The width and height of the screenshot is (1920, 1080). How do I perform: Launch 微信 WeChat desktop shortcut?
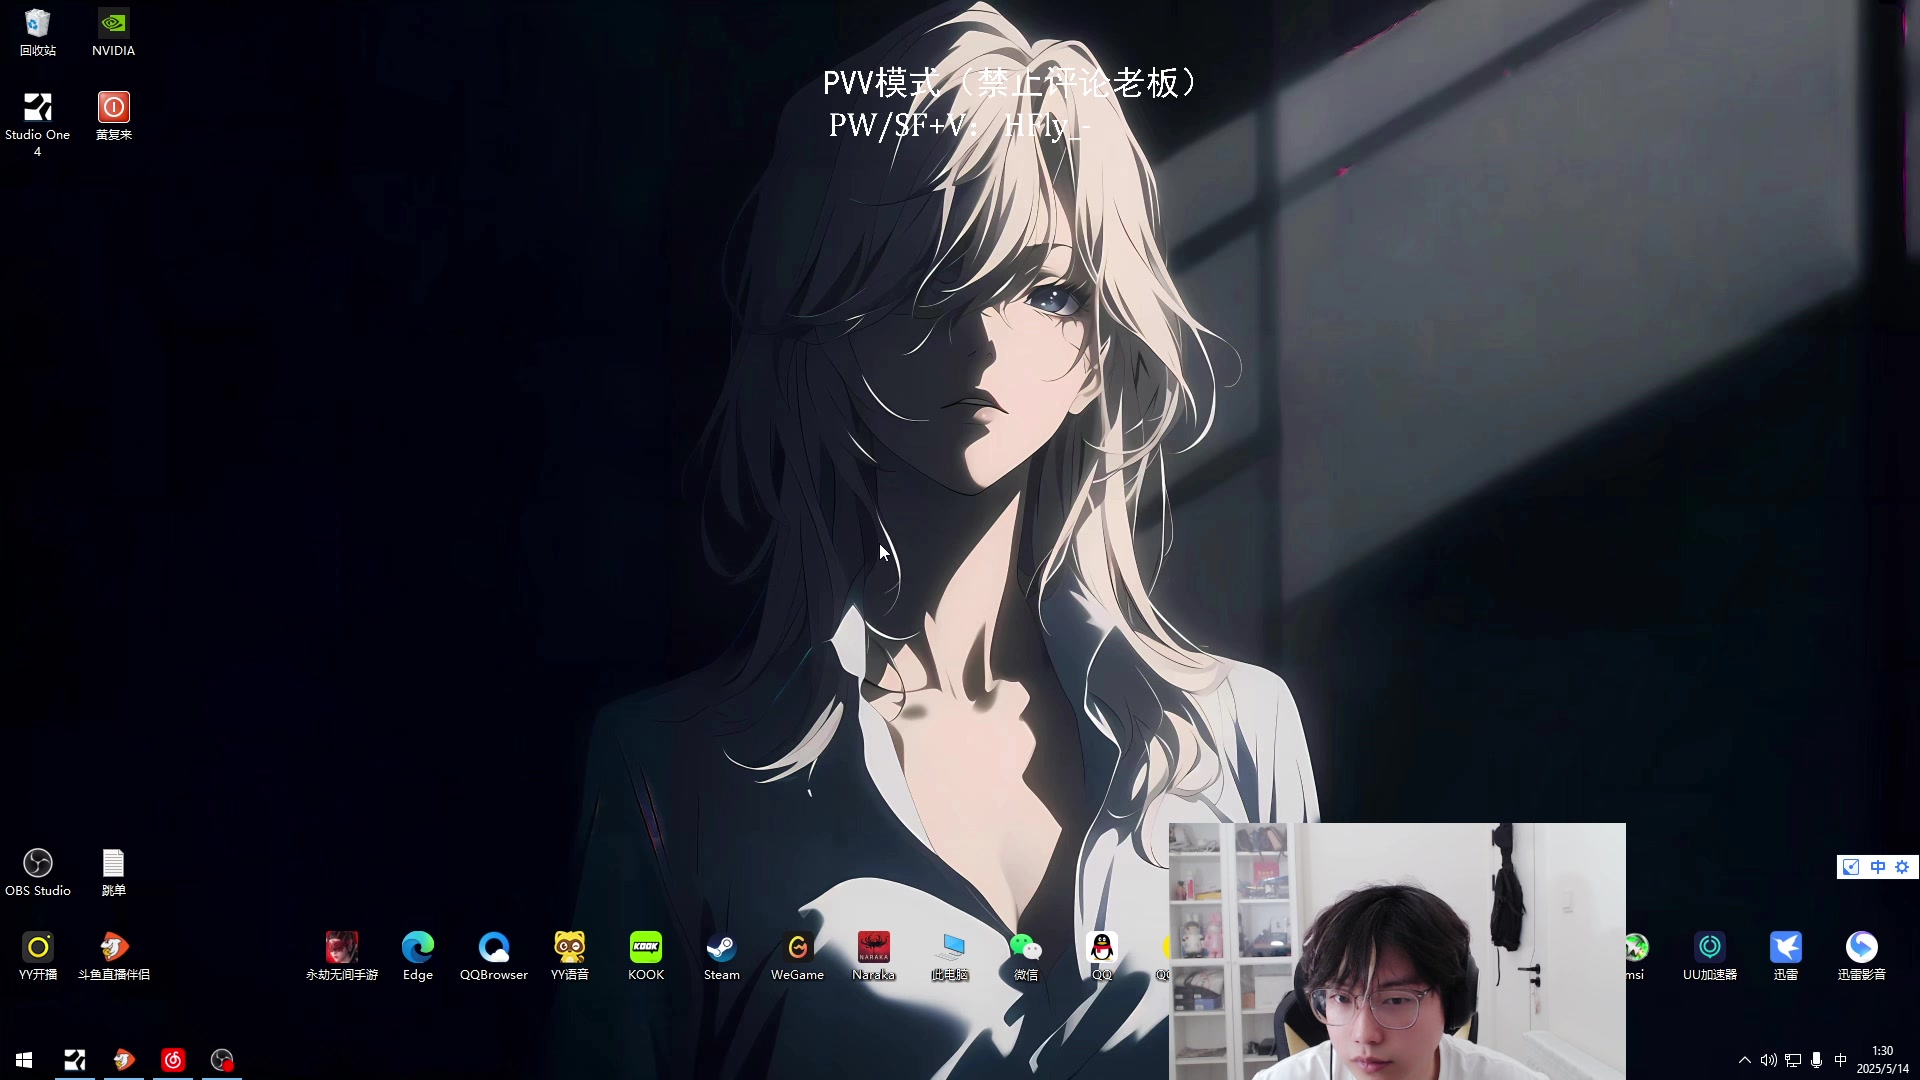click(x=1026, y=956)
